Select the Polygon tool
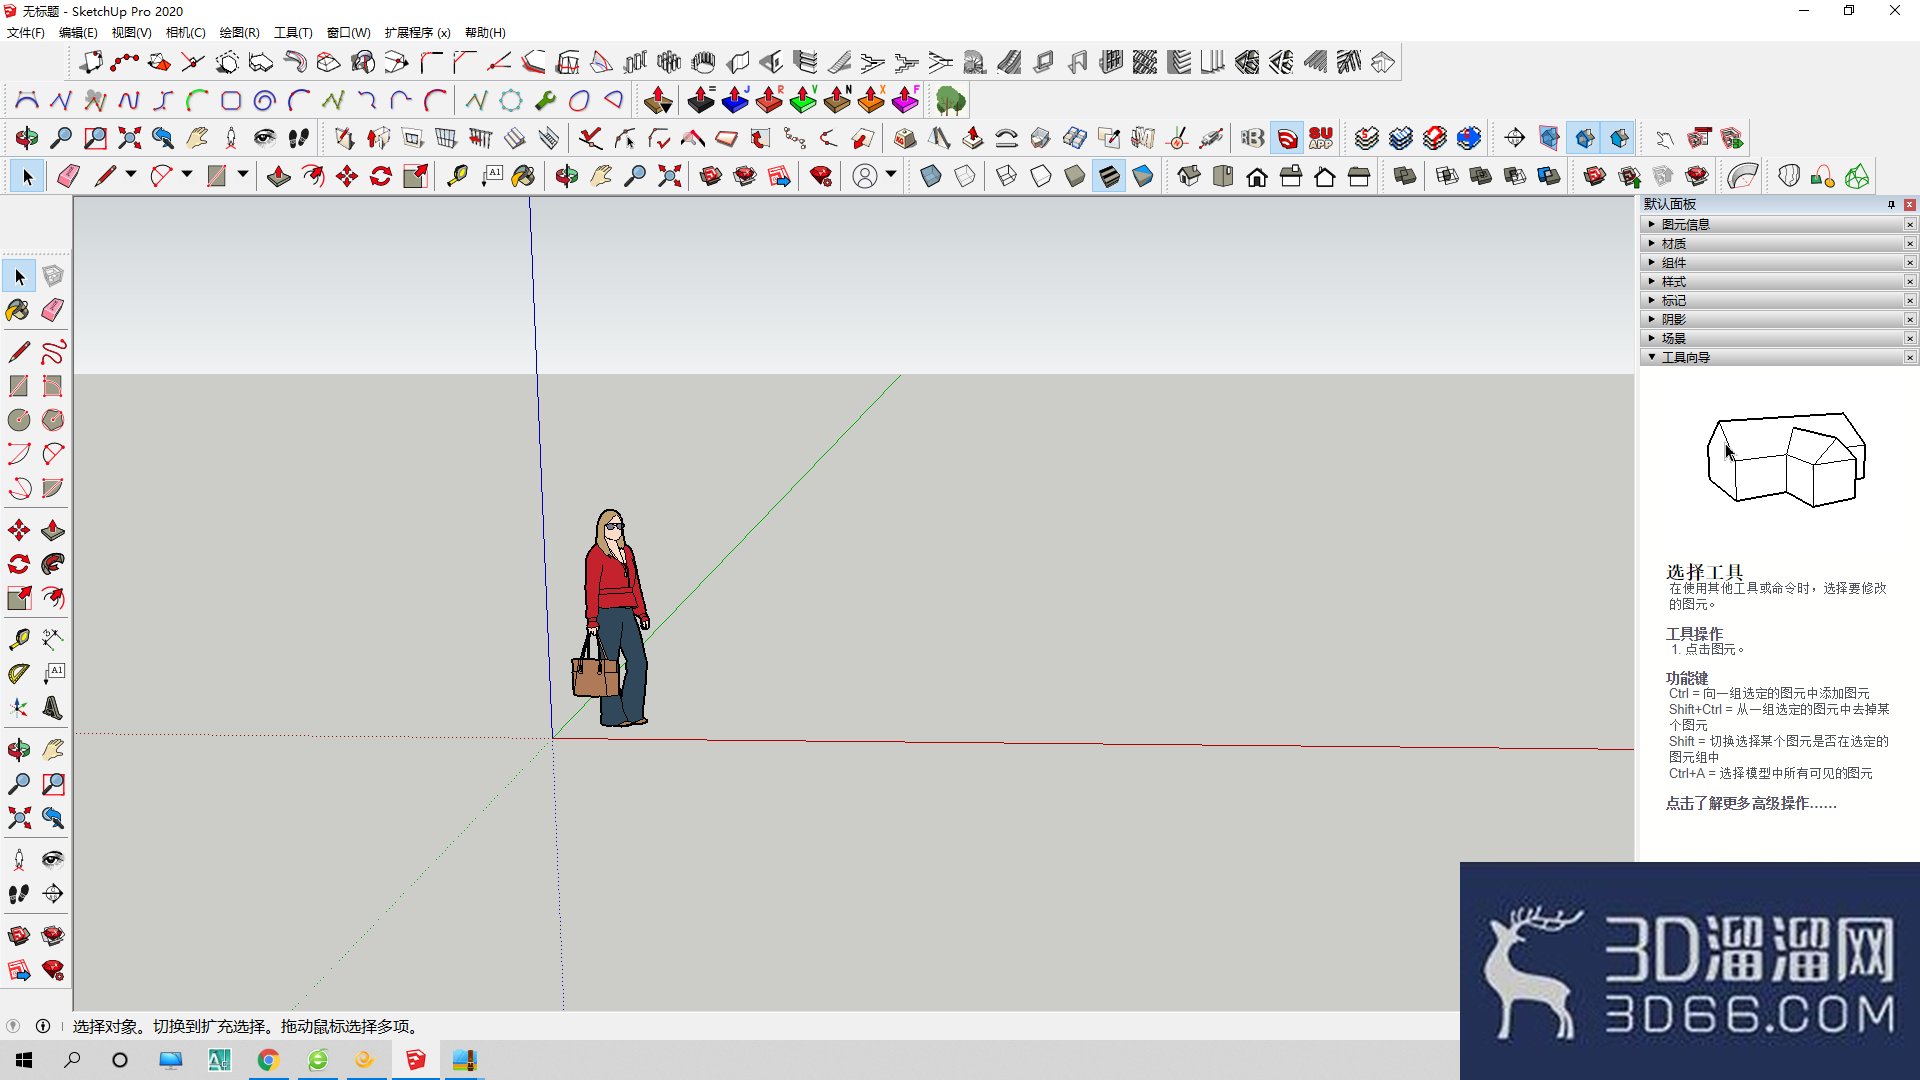The width and height of the screenshot is (1920, 1080). coord(53,420)
